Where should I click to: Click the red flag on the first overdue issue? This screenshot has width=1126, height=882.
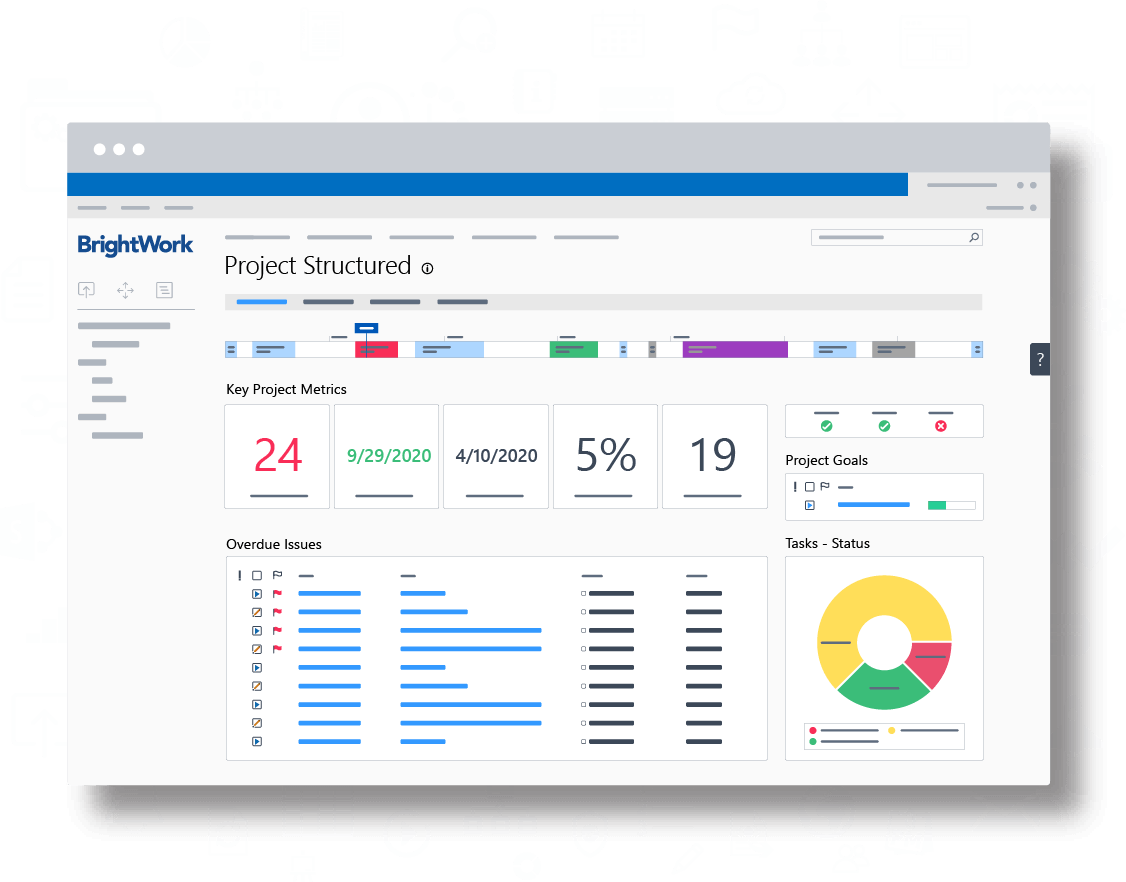click(x=277, y=593)
